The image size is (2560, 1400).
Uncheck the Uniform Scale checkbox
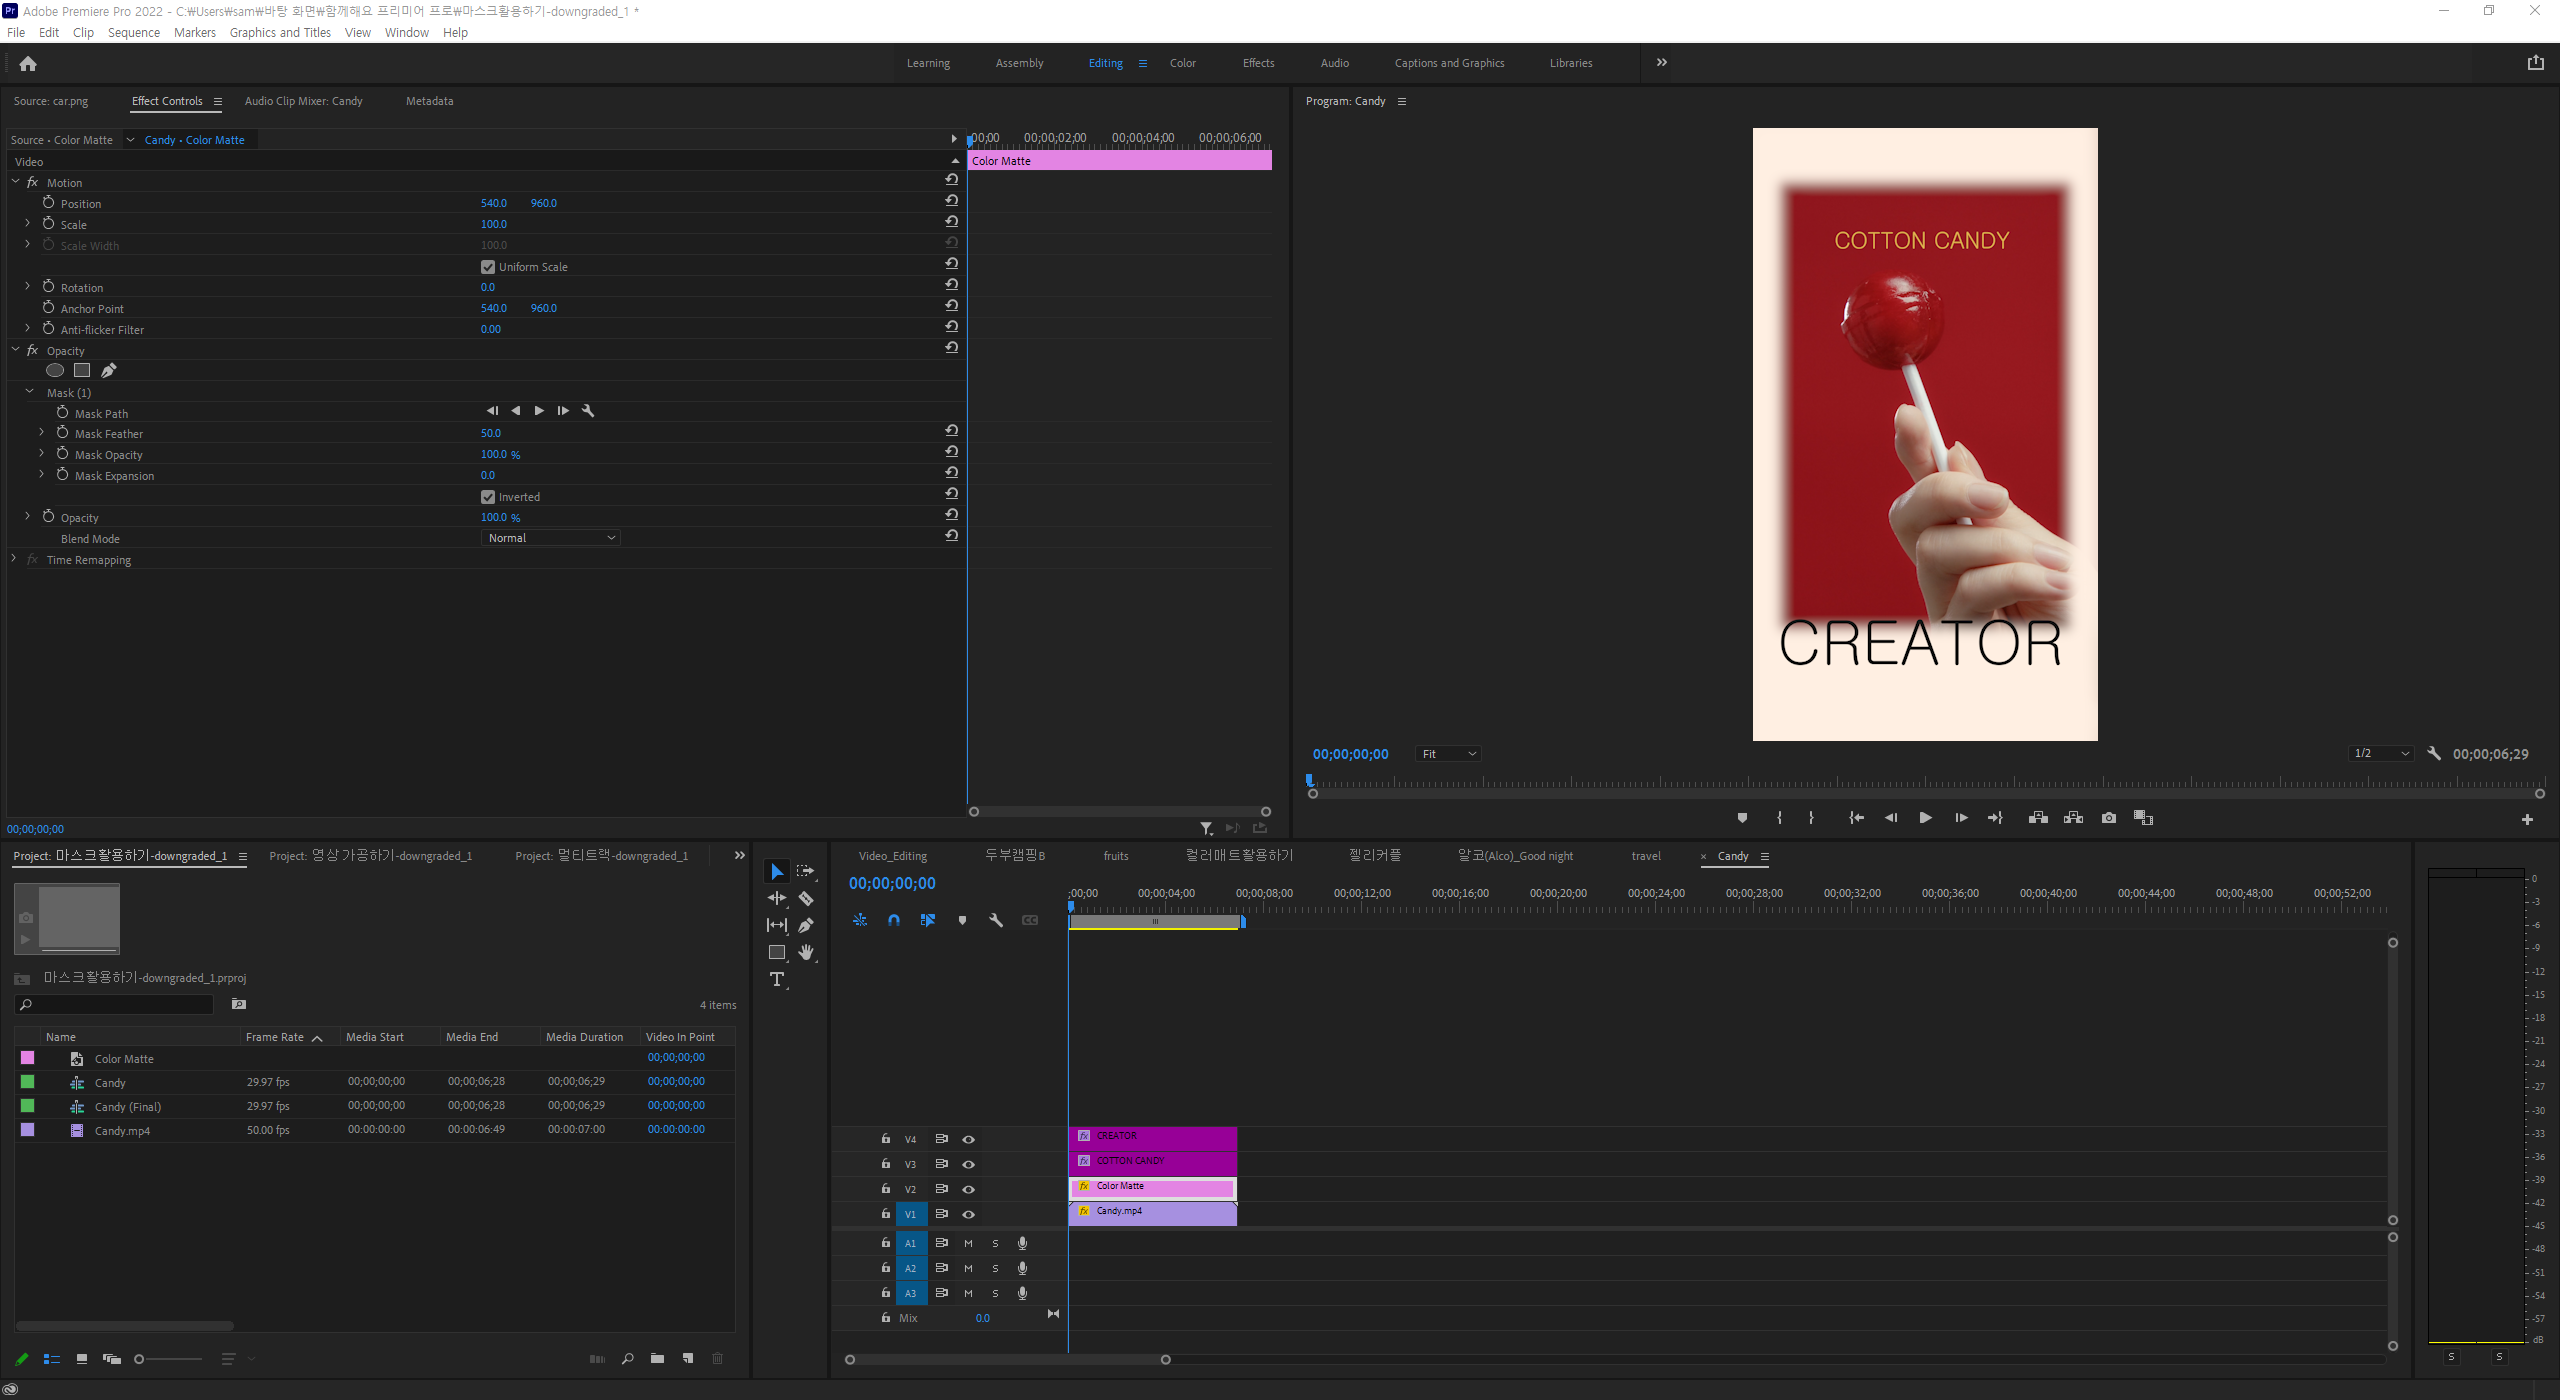488,267
